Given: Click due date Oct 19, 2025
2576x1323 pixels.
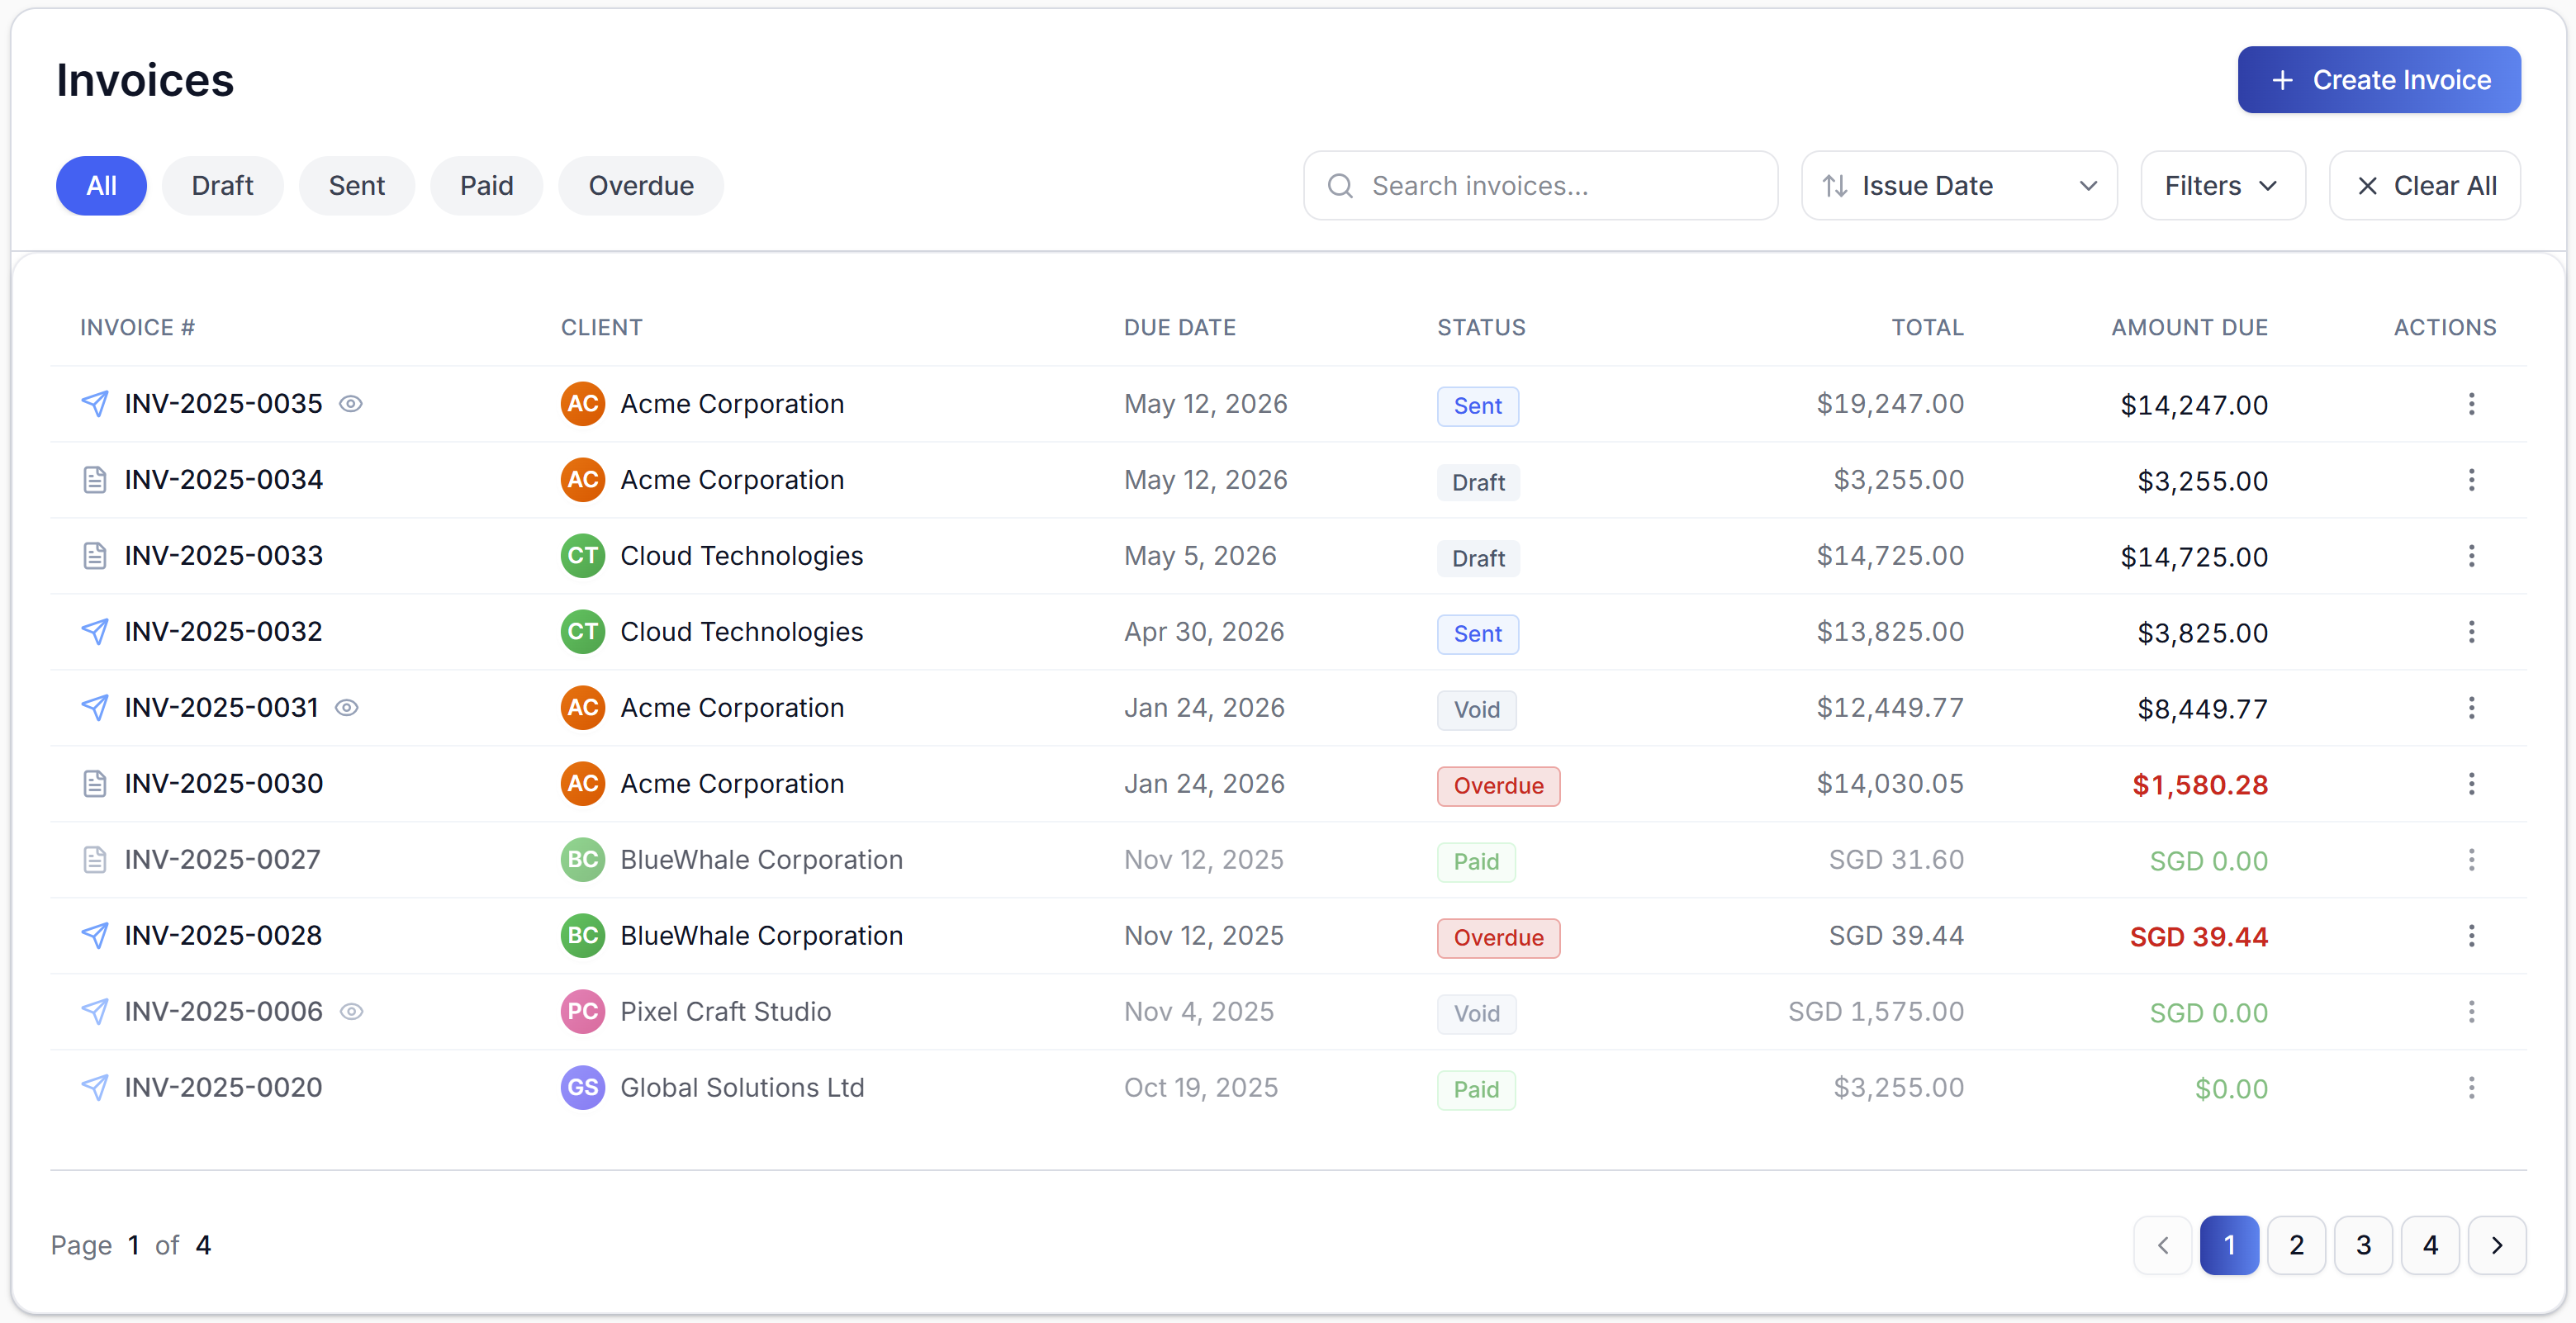Looking at the screenshot, I should [1201, 1088].
